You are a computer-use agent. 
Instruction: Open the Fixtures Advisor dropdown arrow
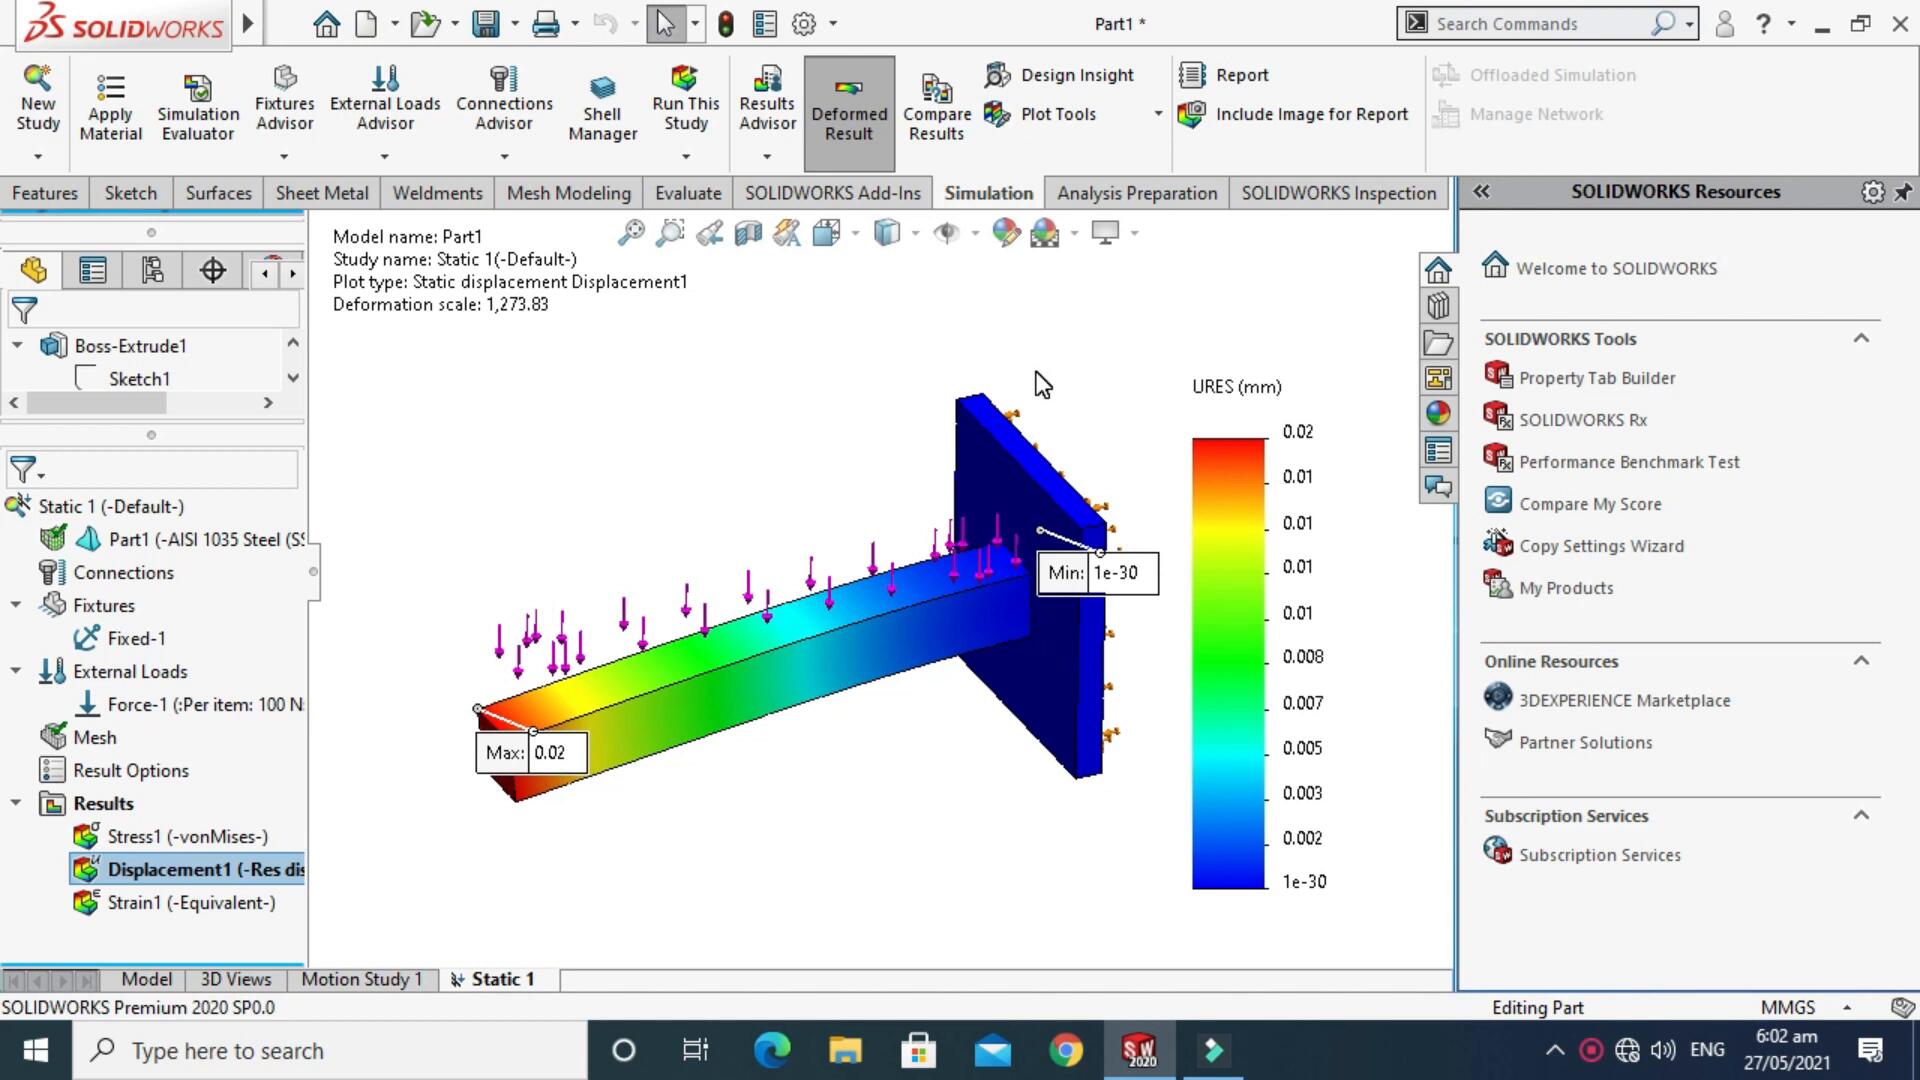tap(284, 157)
